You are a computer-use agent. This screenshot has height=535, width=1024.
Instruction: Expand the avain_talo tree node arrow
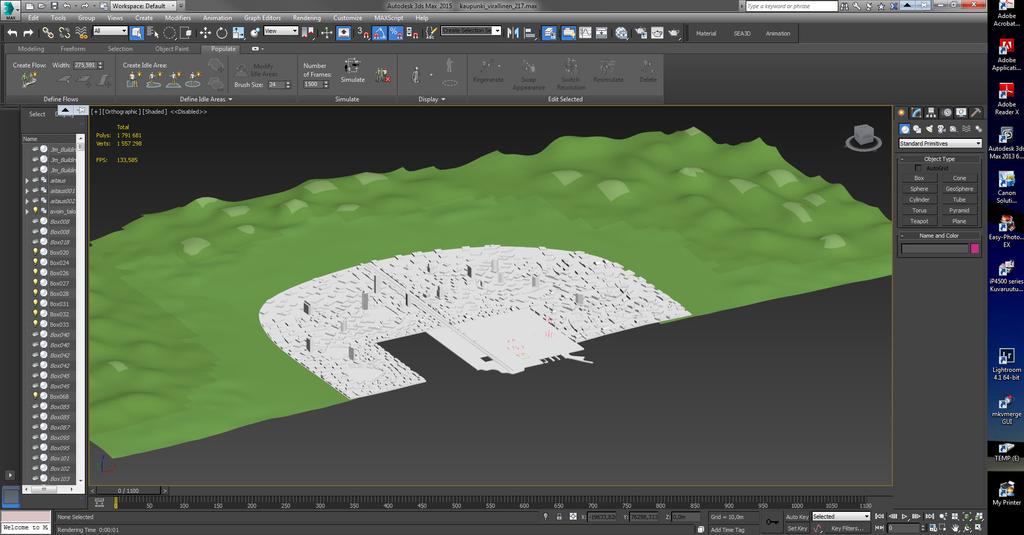point(27,212)
